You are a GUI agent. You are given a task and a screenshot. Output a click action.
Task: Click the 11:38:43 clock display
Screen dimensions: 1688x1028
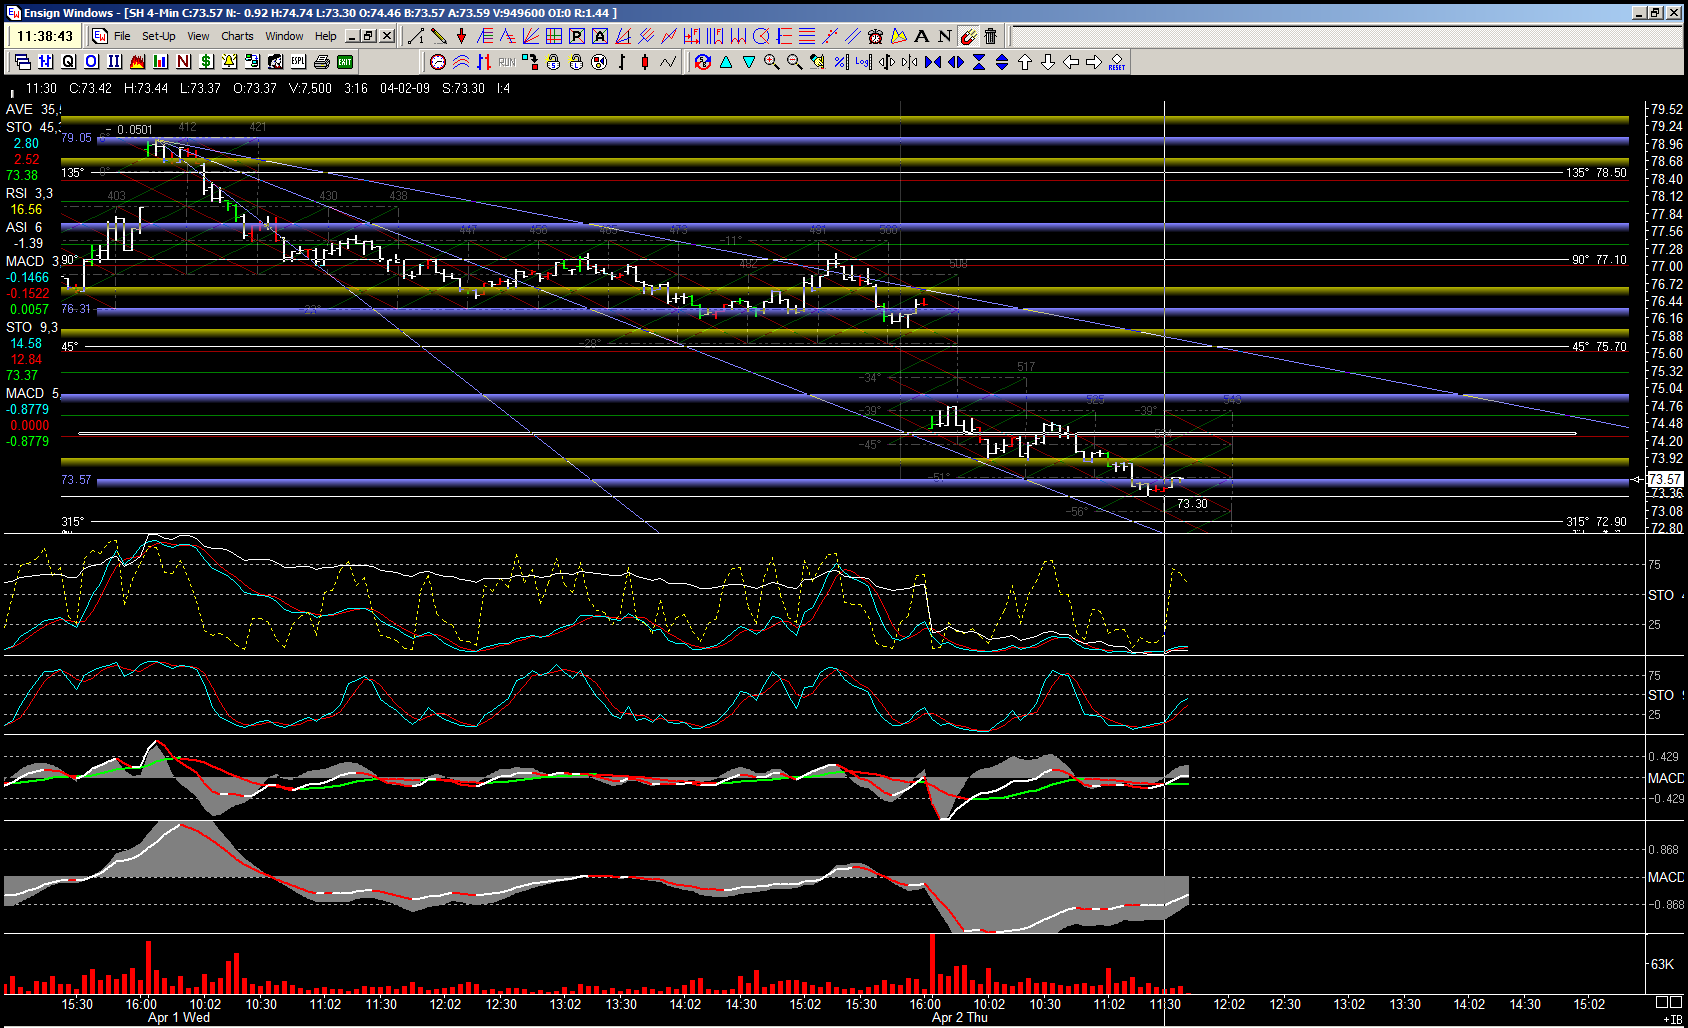(45, 36)
